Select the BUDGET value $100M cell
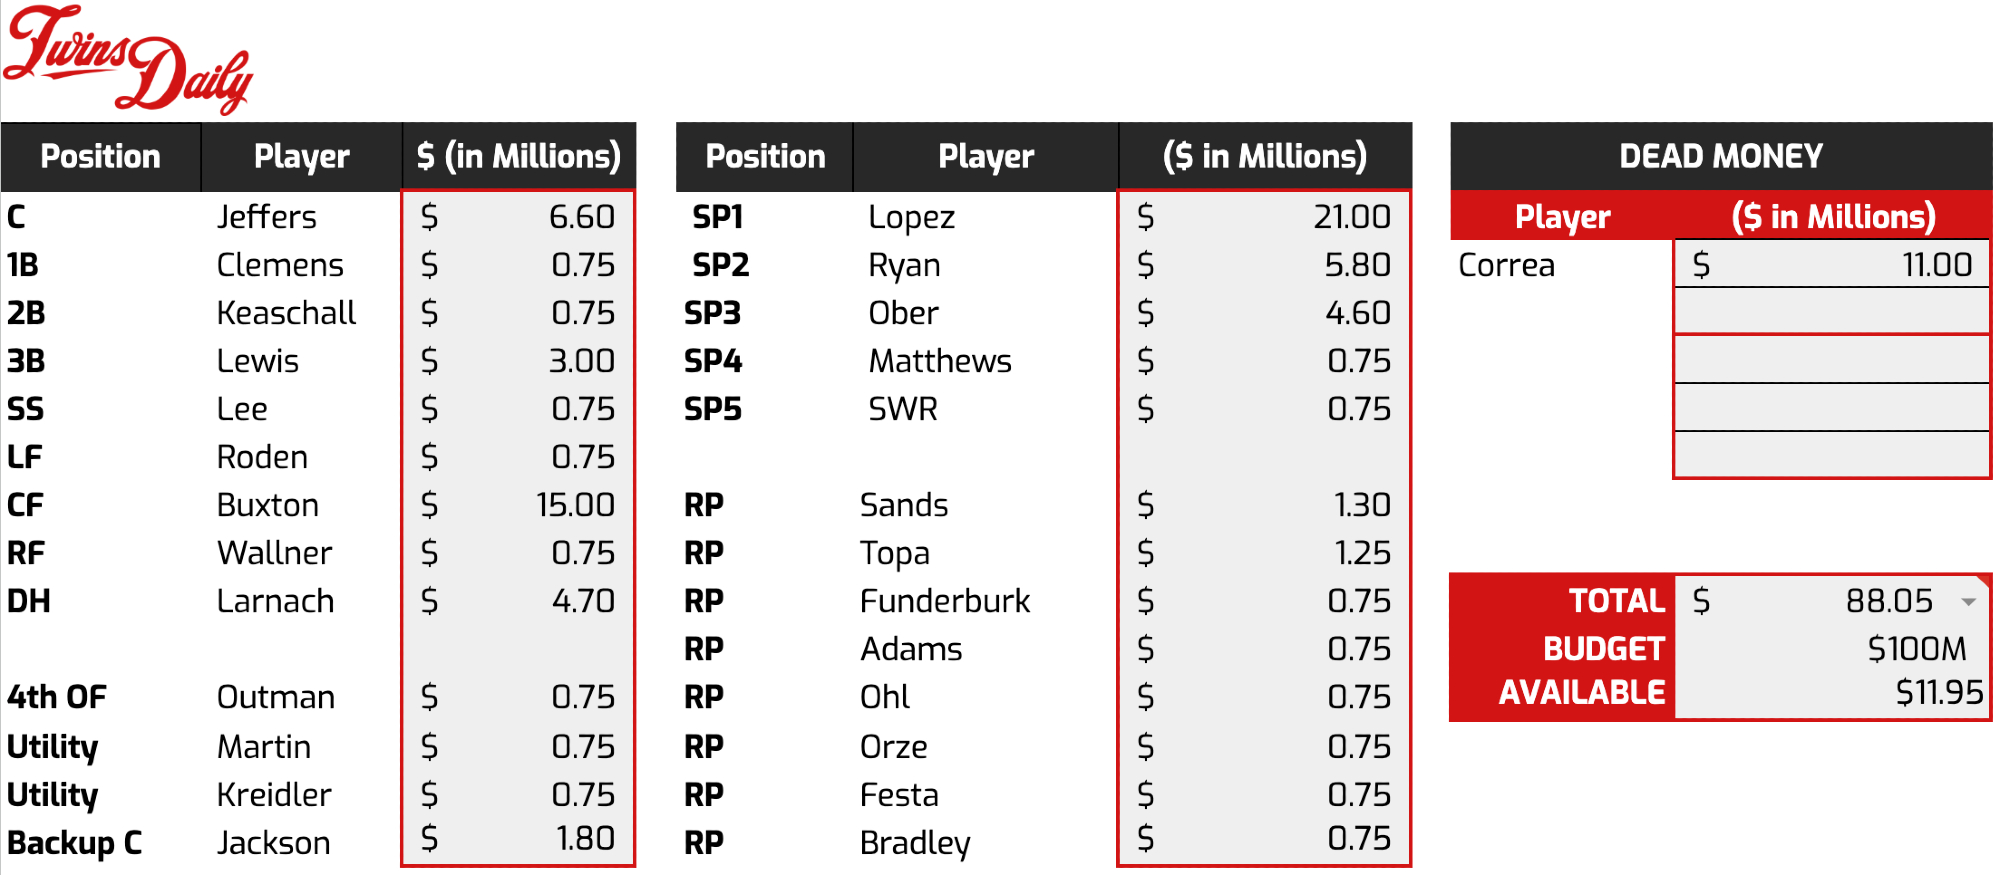The image size is (2000, 875). (x=1831, y=649)
